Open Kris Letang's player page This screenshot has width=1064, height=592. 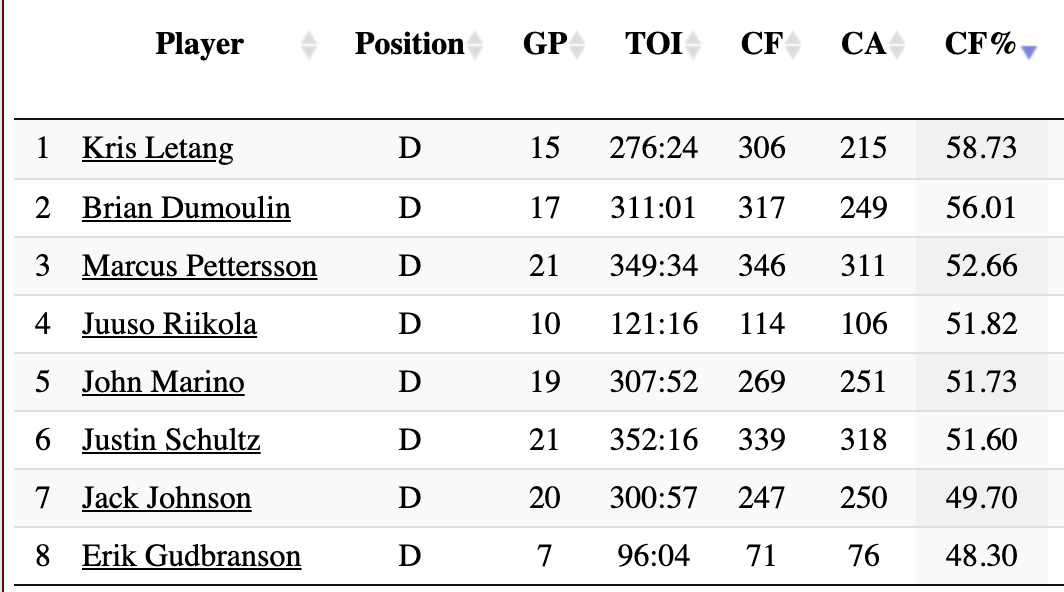[157, 149]
